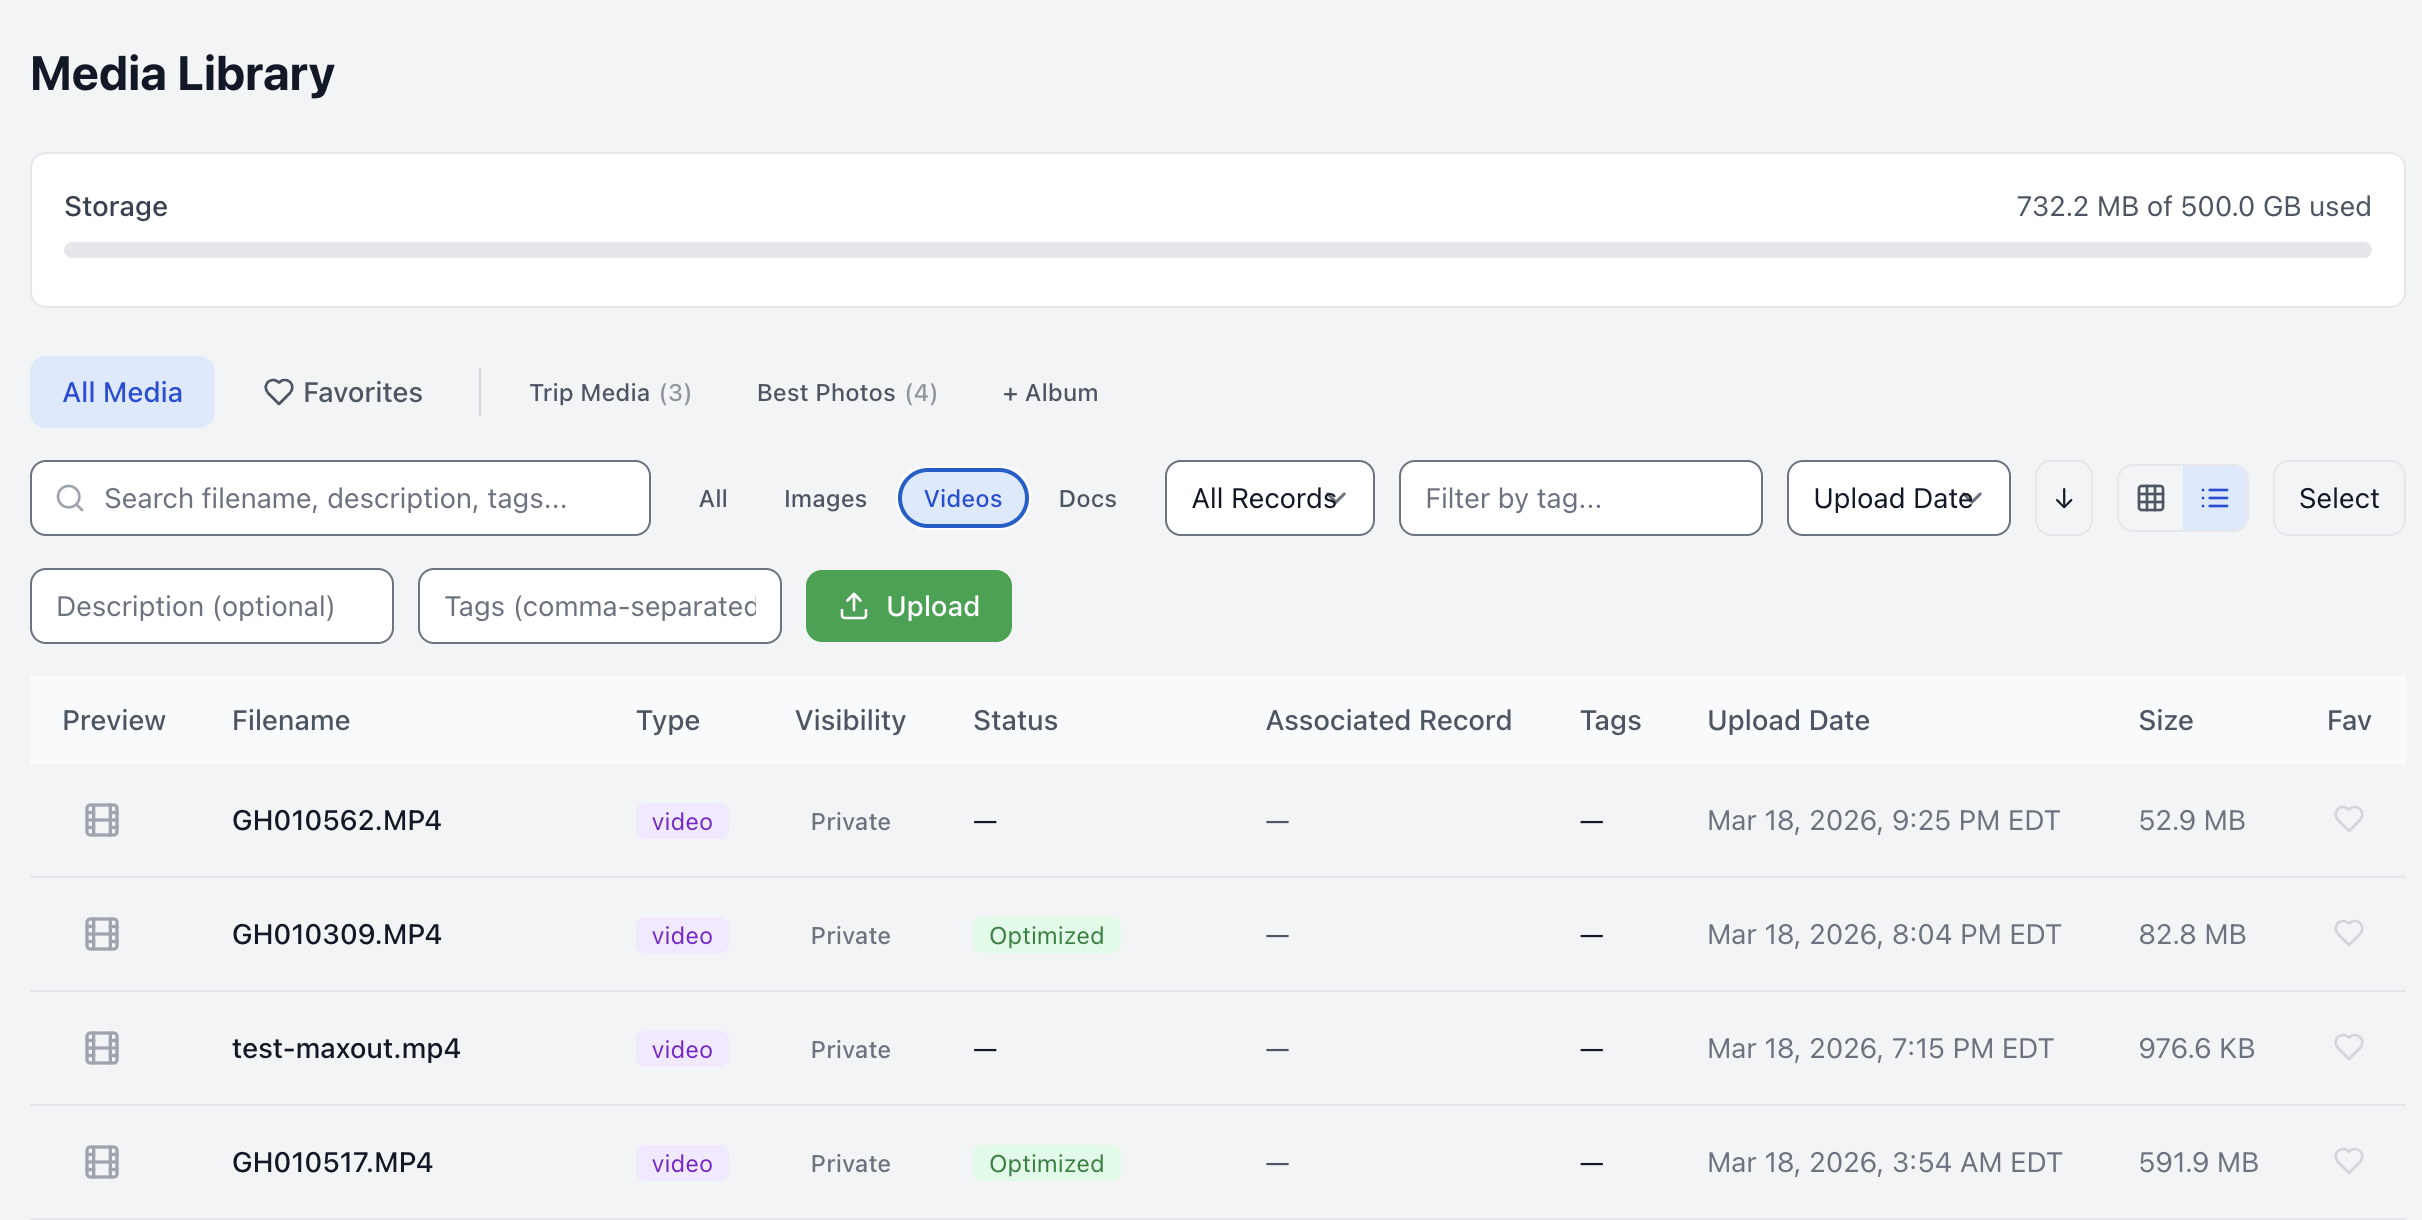
Task: Toggle favorite heart for GH010309.MP4
Action: 2348,933
